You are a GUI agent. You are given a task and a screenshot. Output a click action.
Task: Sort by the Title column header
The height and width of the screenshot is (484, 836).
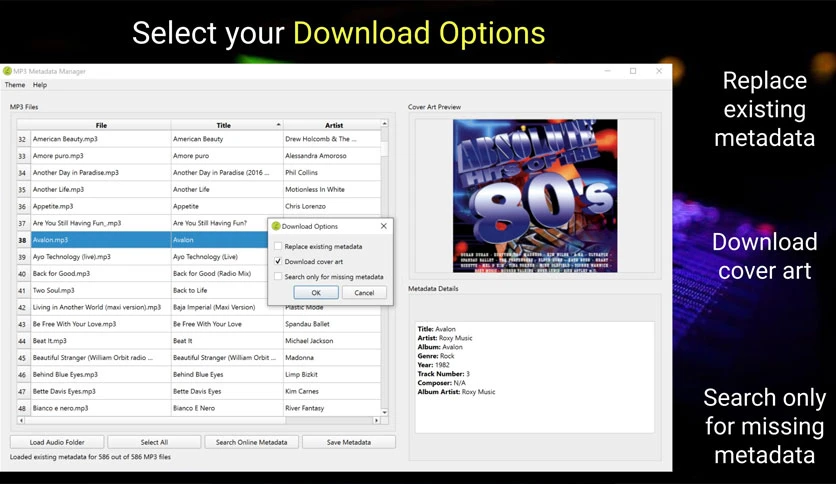pos(223,125)
